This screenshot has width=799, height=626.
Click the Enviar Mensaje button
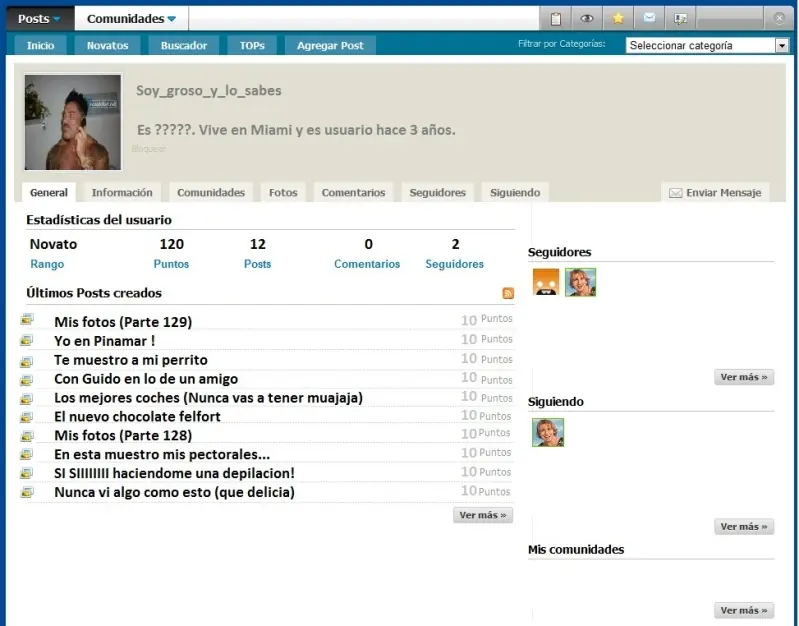coord(715,193)
